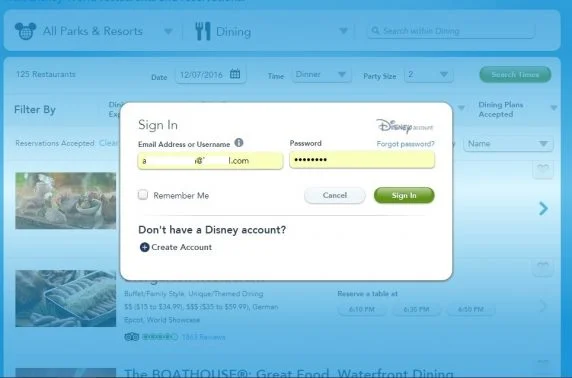The height and width of the screenshot is (378, 572).
Task: Click the 1363 Reviews link
Action: point(204,337)
